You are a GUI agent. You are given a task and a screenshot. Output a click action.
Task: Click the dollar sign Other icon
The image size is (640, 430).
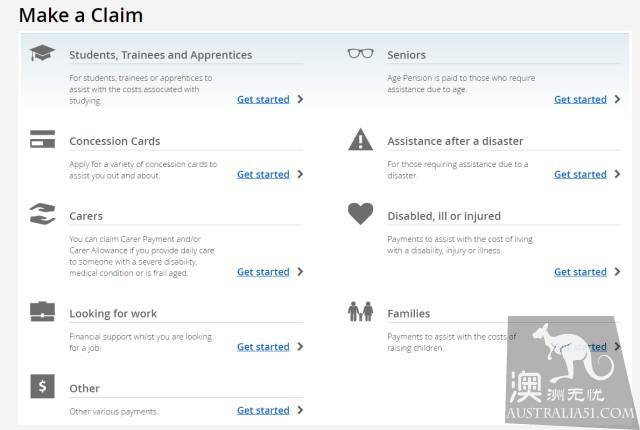click(x=42, y=386)
